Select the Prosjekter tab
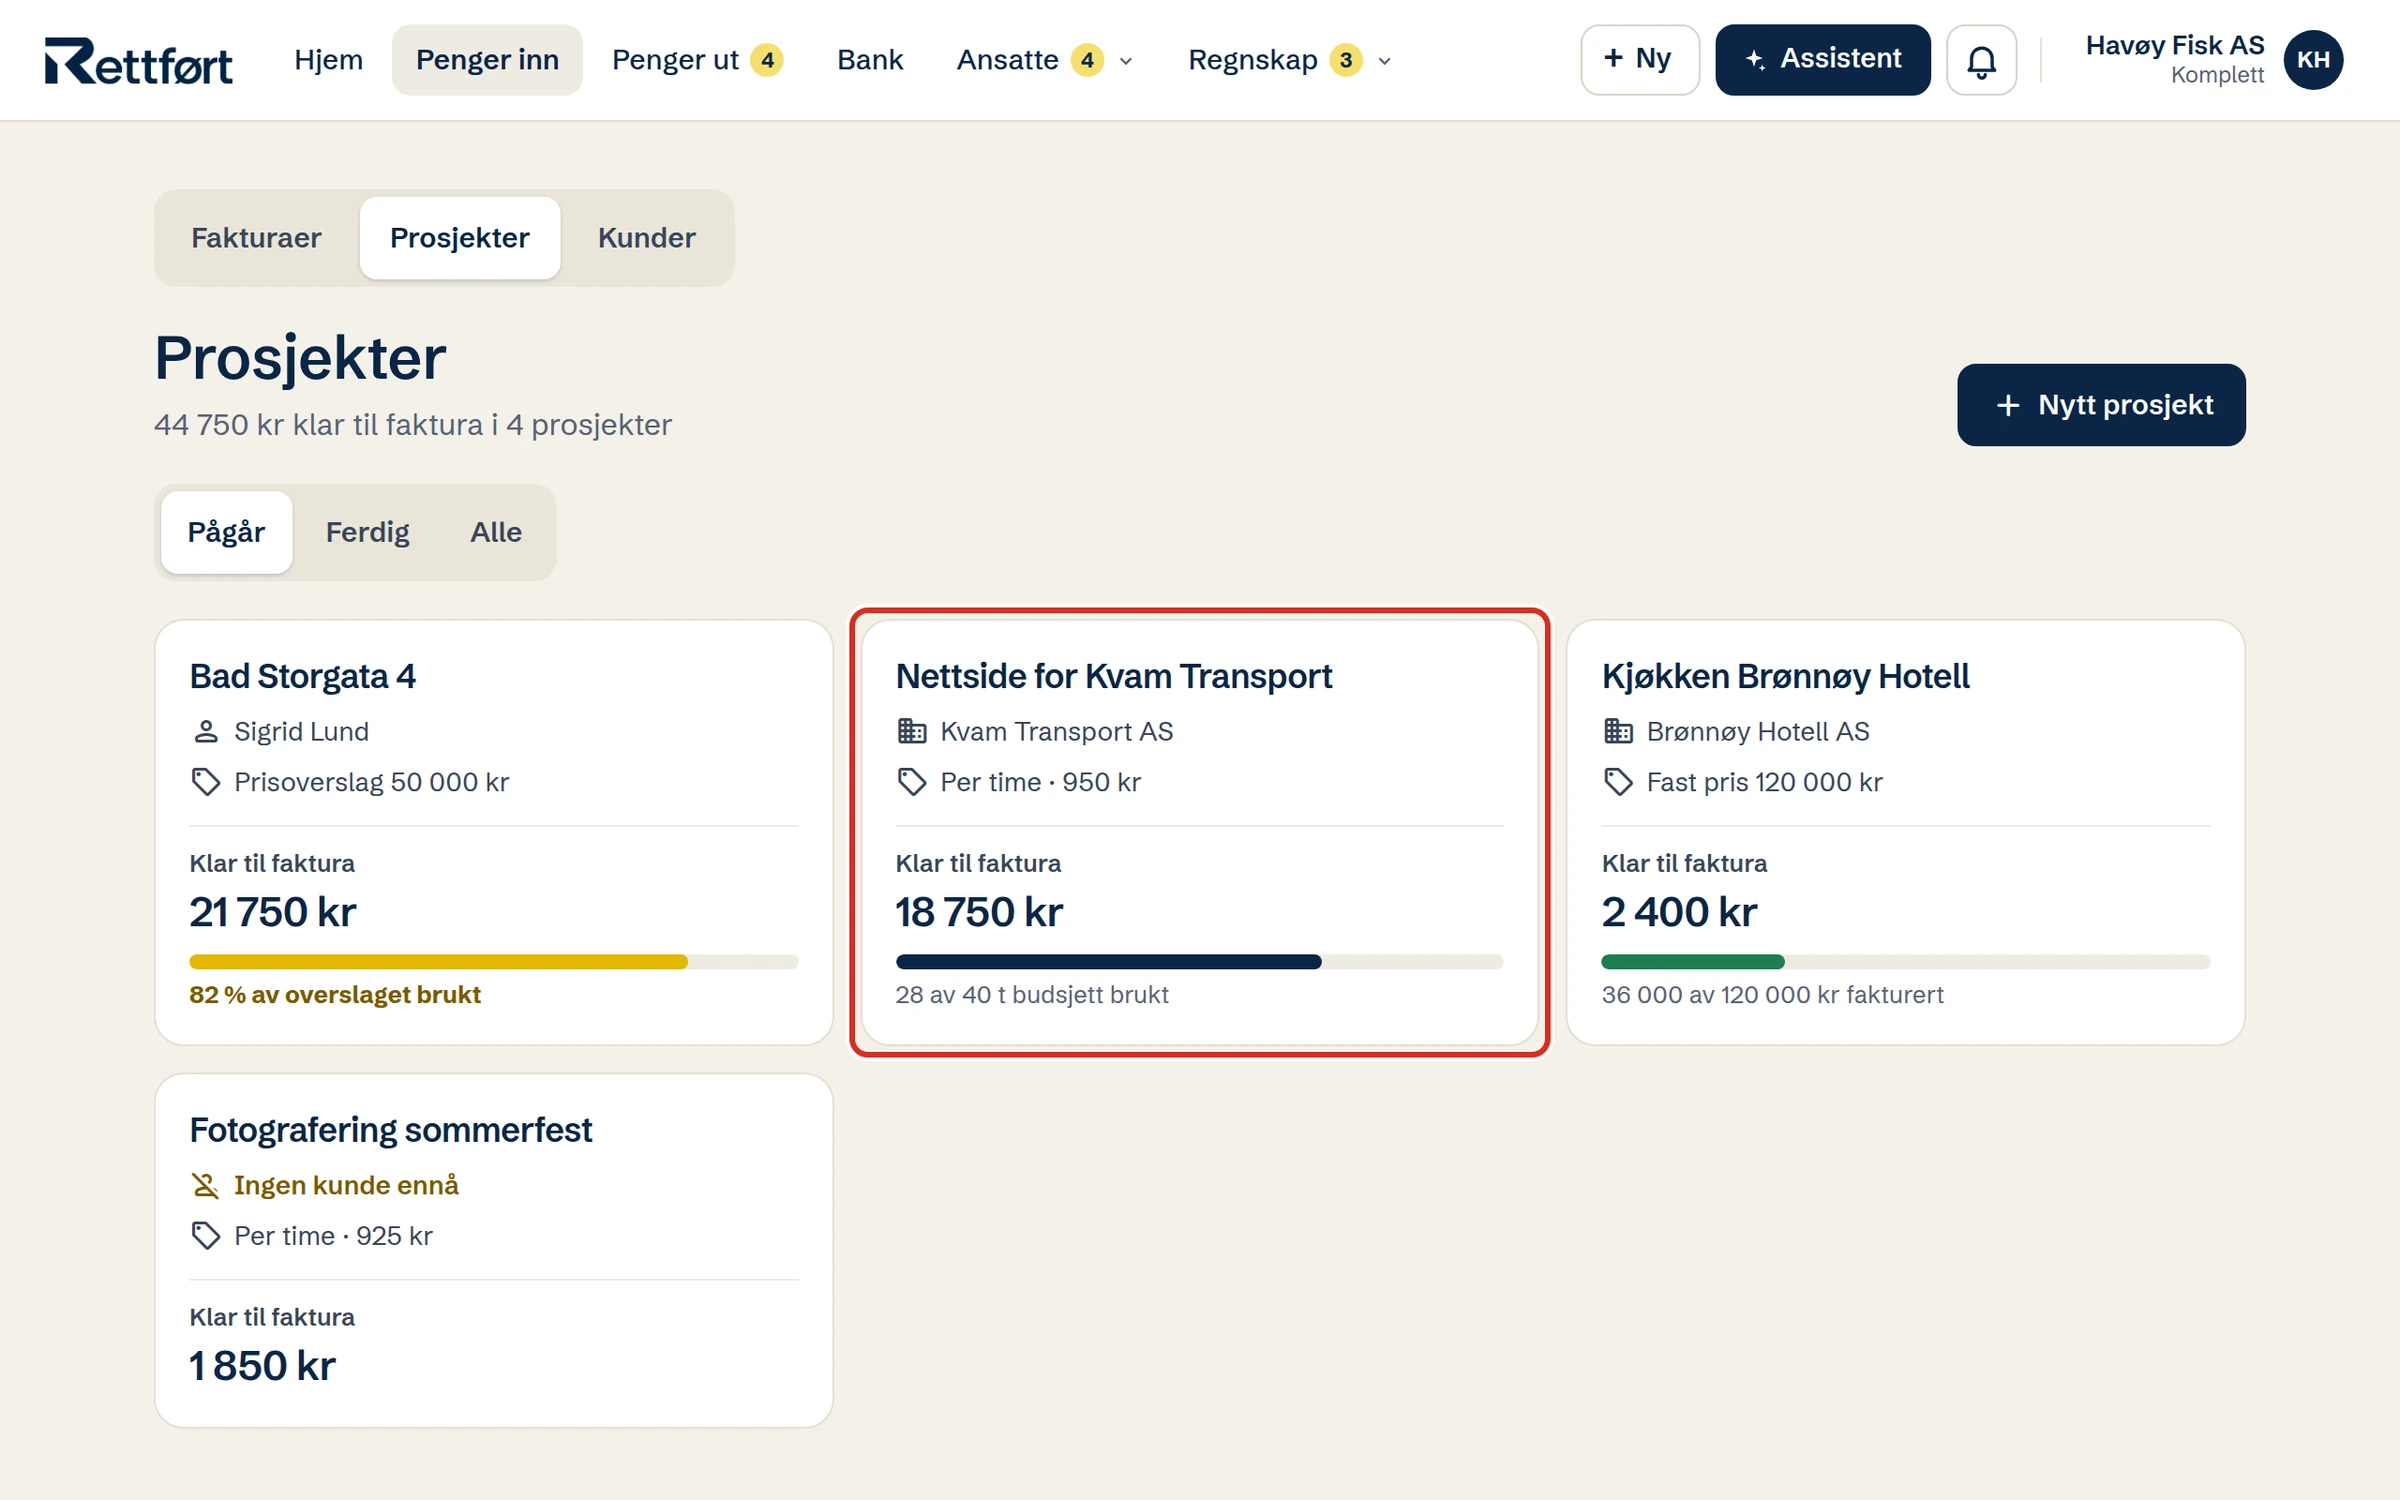This screenshot has width=2400, height=1500. (460, 238)
